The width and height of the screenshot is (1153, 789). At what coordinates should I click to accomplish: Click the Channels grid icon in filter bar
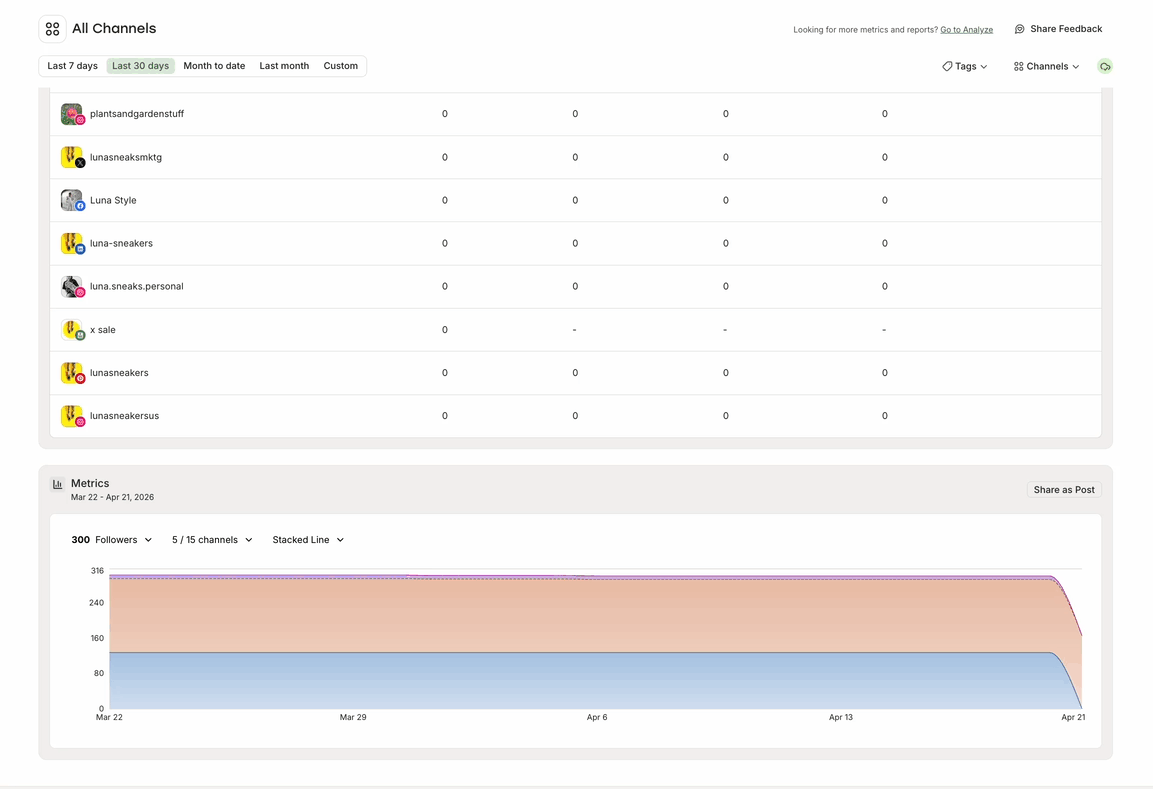coord(1018,66)
